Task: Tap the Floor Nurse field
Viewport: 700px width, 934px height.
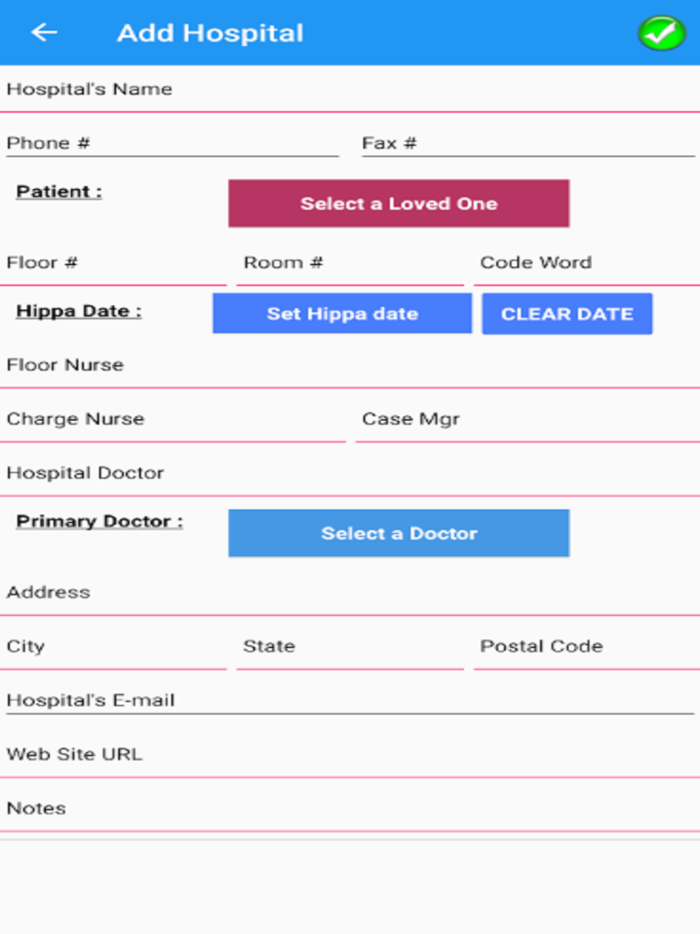Action: coord(350,365)
